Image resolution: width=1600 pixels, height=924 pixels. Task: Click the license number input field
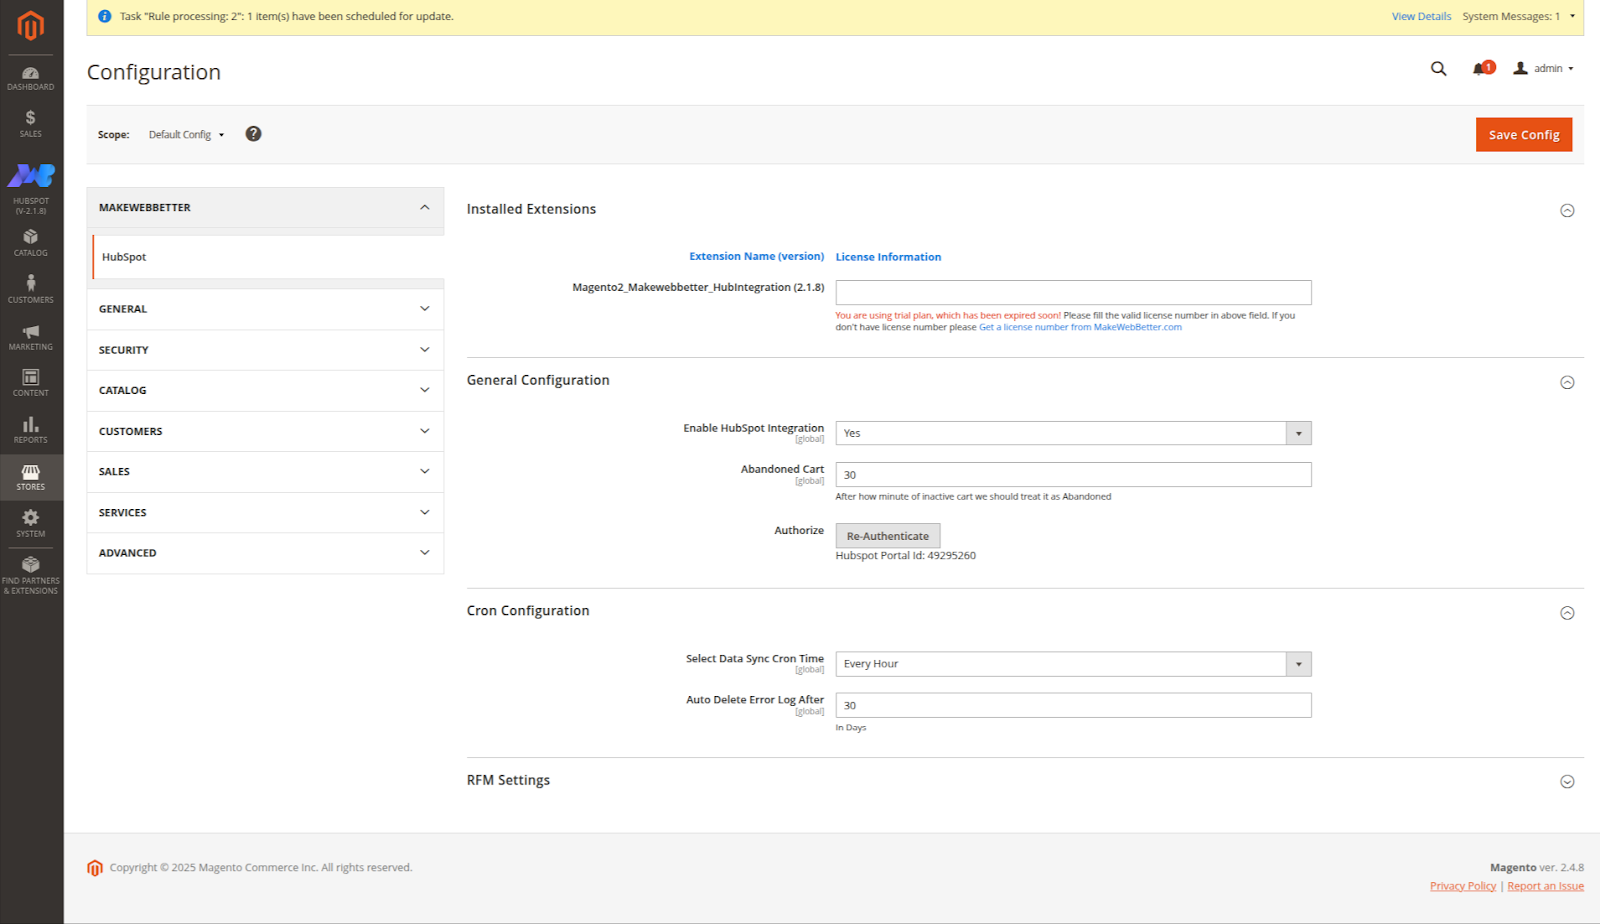[1073, 292]
